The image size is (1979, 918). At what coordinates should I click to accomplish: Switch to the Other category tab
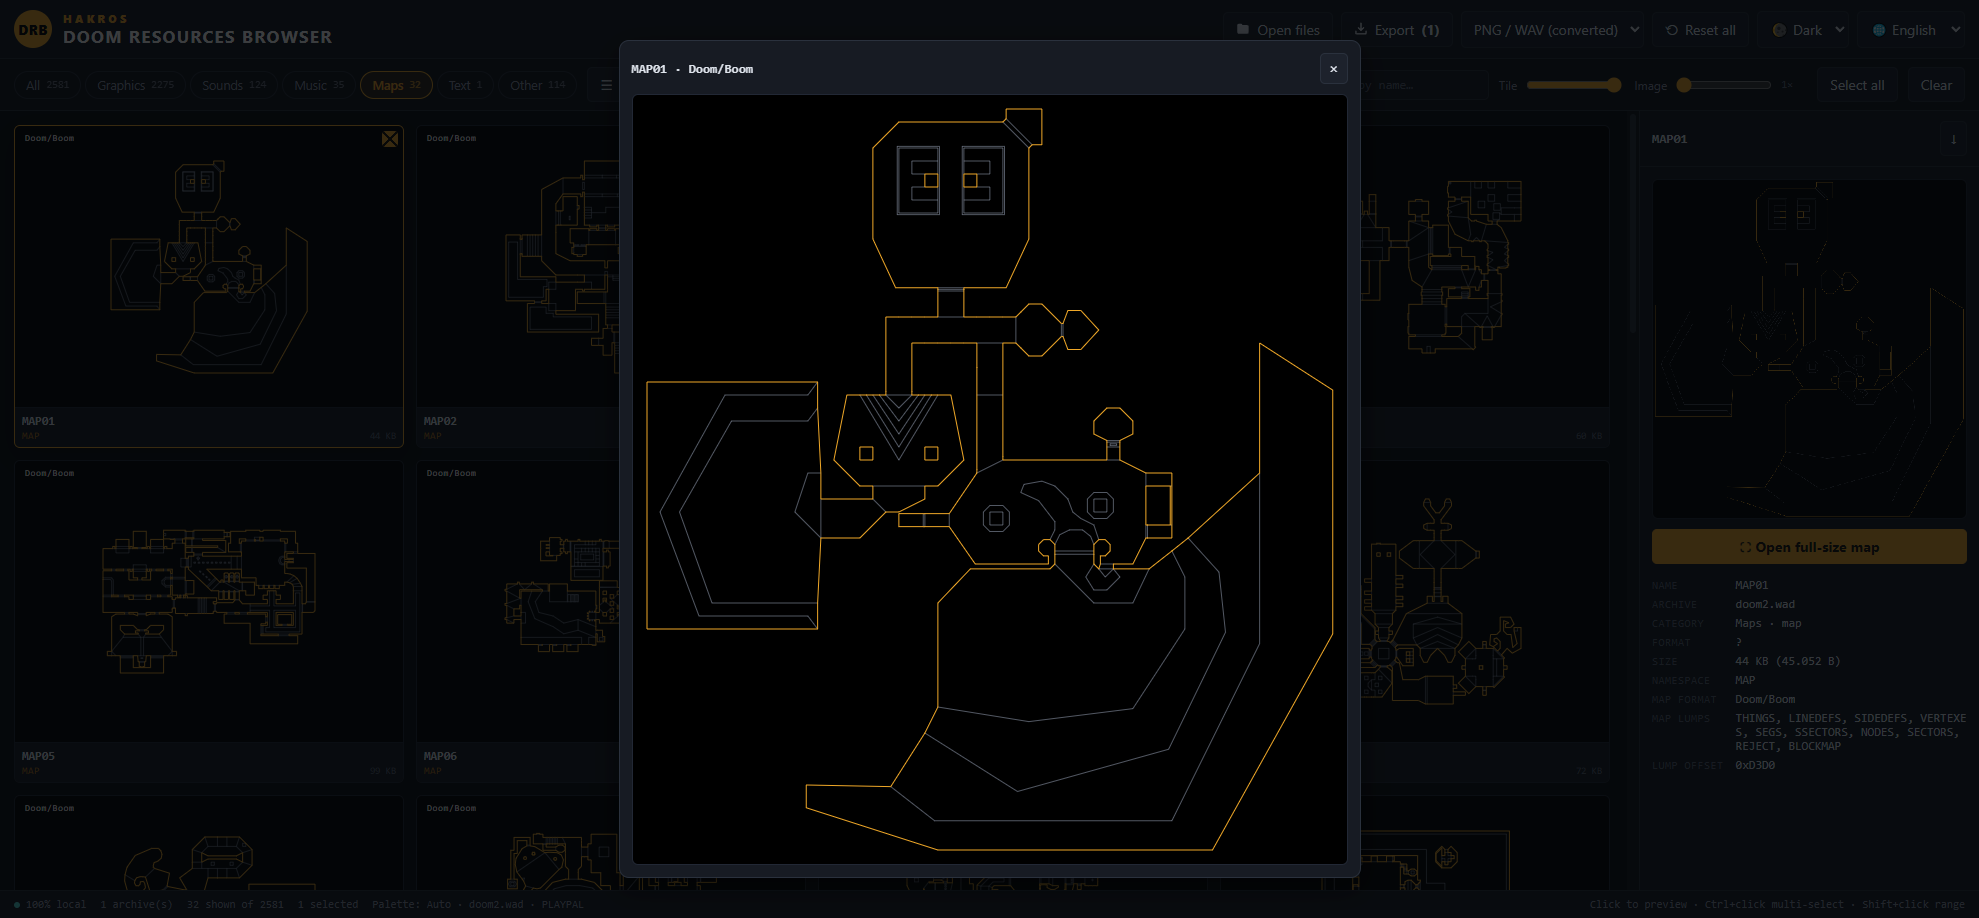click(x=538, y=85)
